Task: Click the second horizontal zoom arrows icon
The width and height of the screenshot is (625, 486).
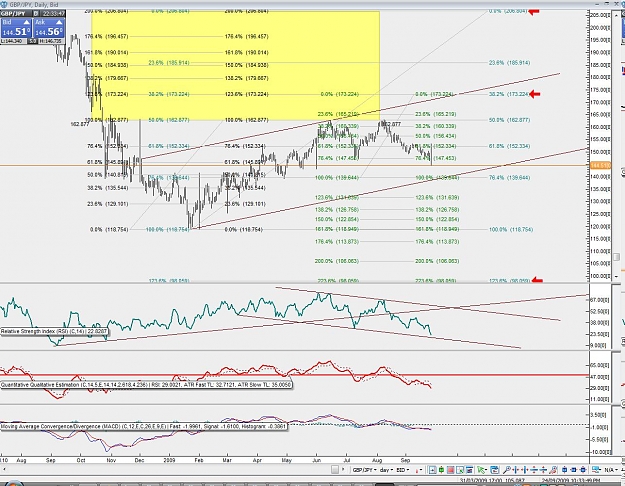Action: (x=525, y=470)
